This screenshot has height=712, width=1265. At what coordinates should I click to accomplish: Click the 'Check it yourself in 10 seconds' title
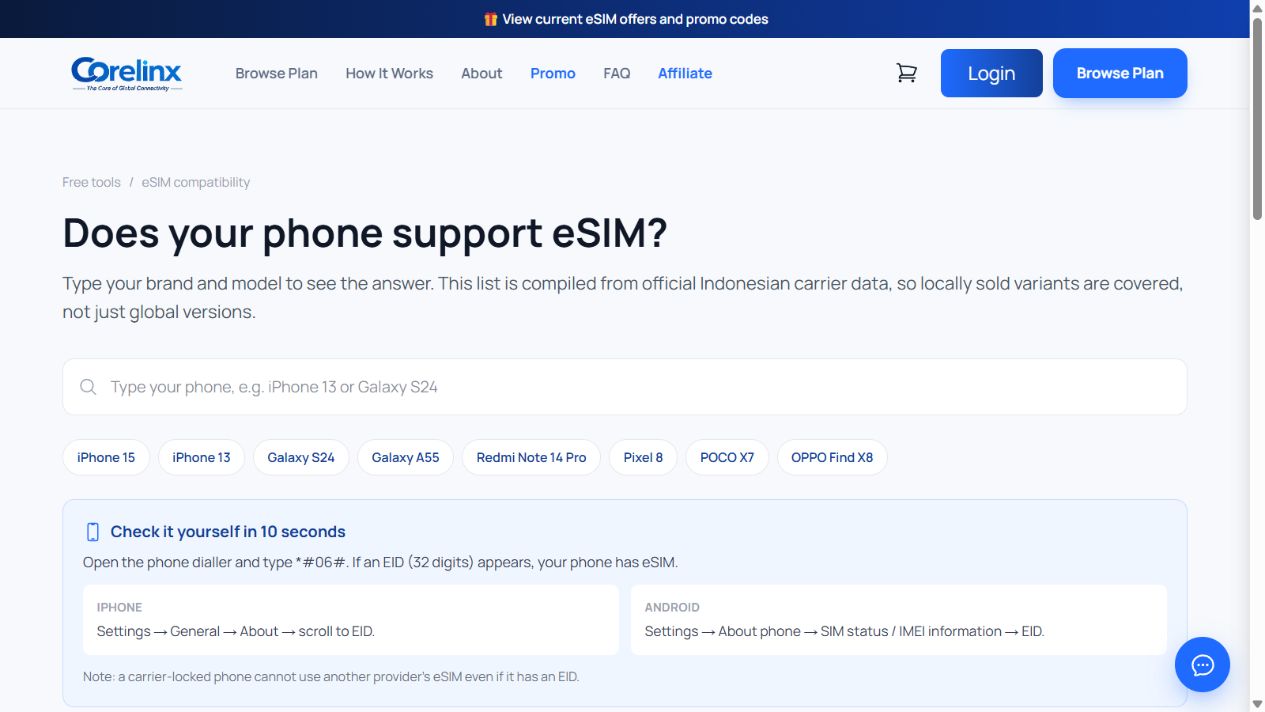[x=228, y=532]
